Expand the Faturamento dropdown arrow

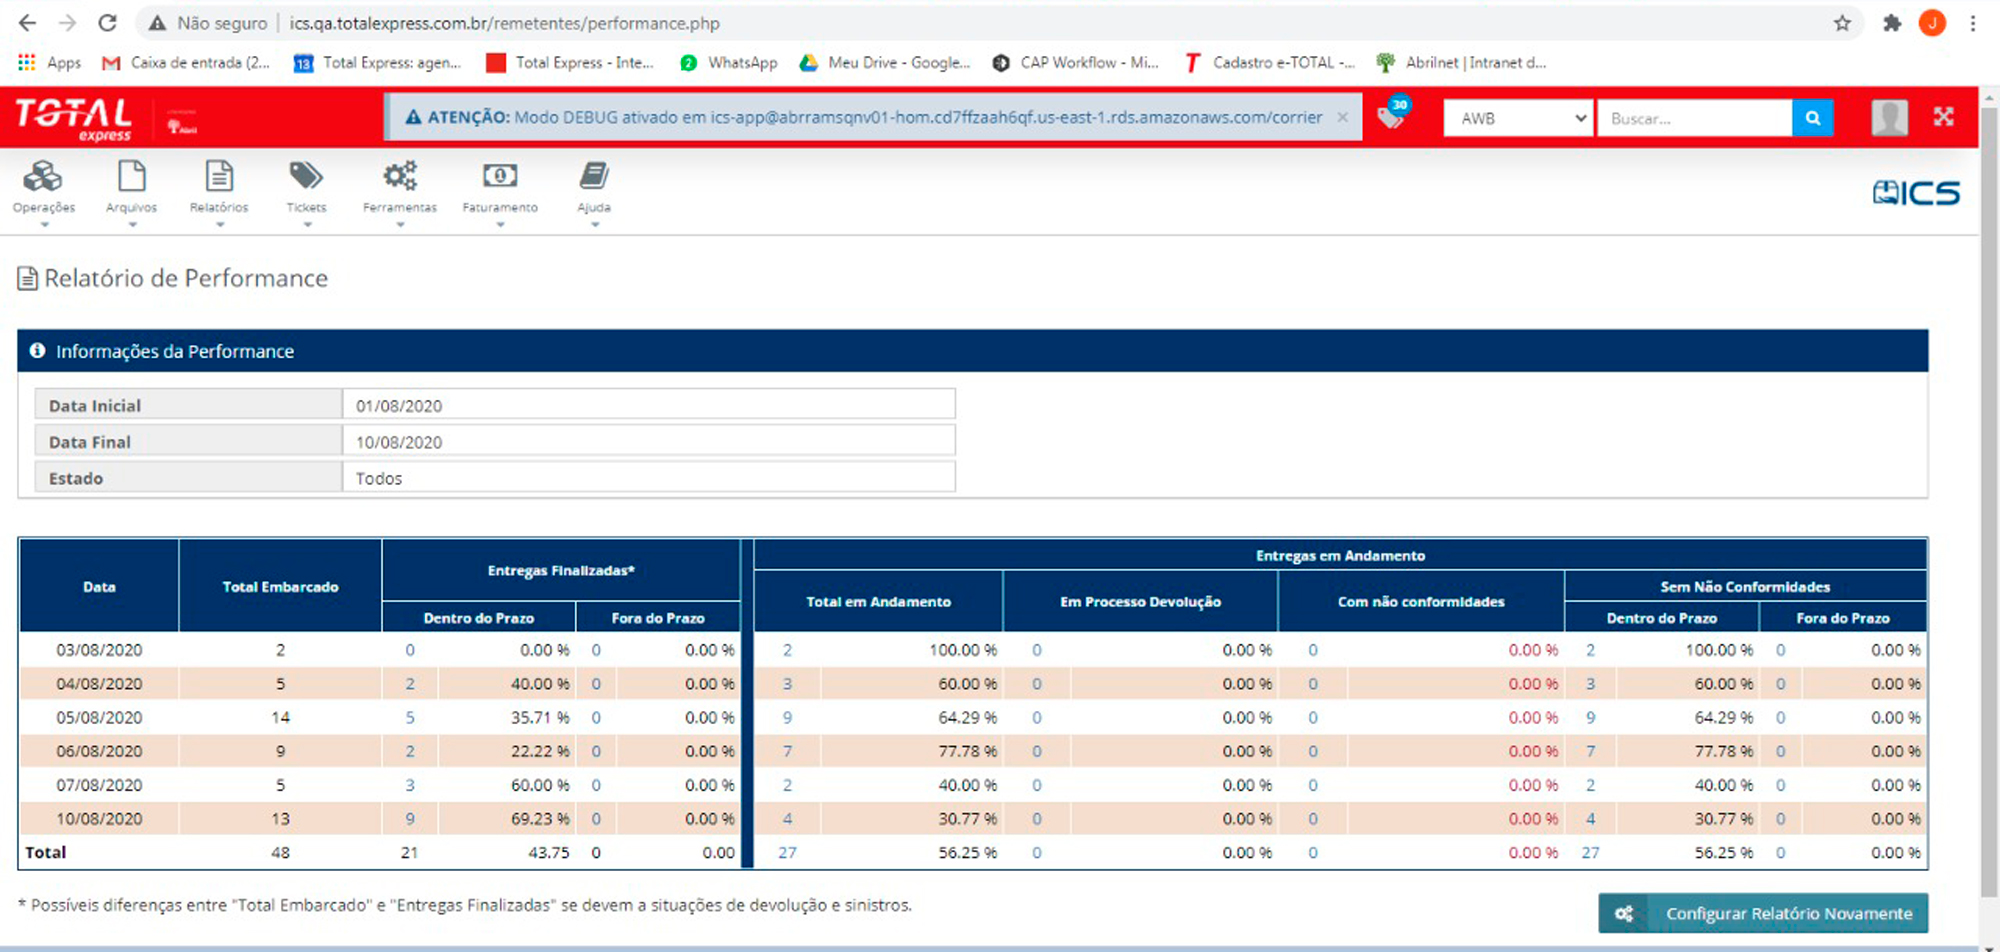point(500,225)
